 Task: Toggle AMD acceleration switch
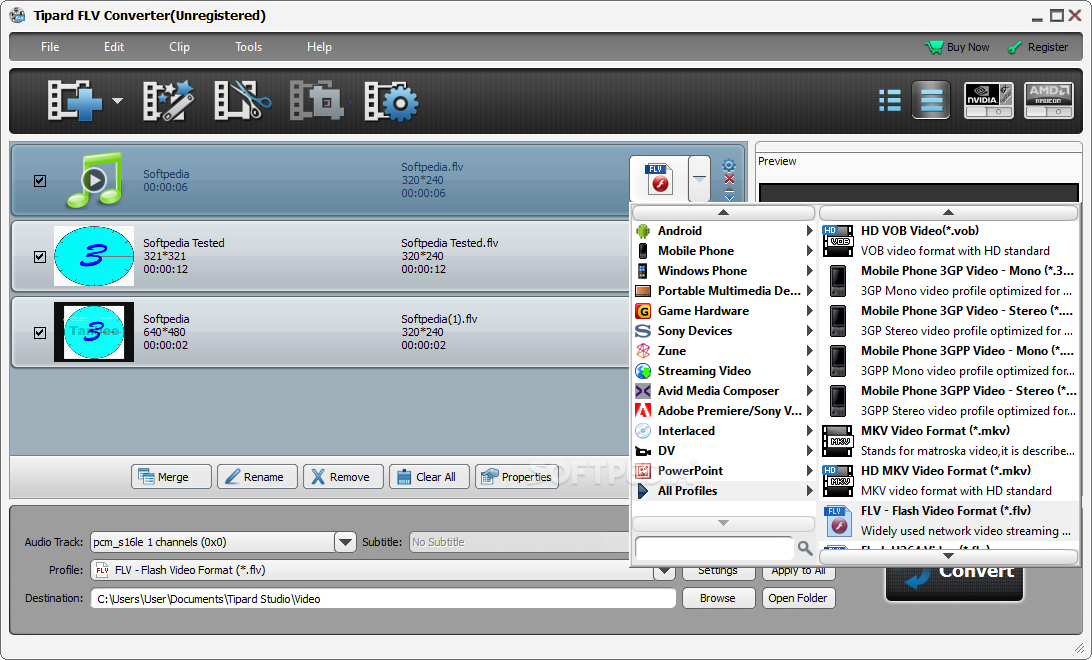click(x=1049, y=101)
